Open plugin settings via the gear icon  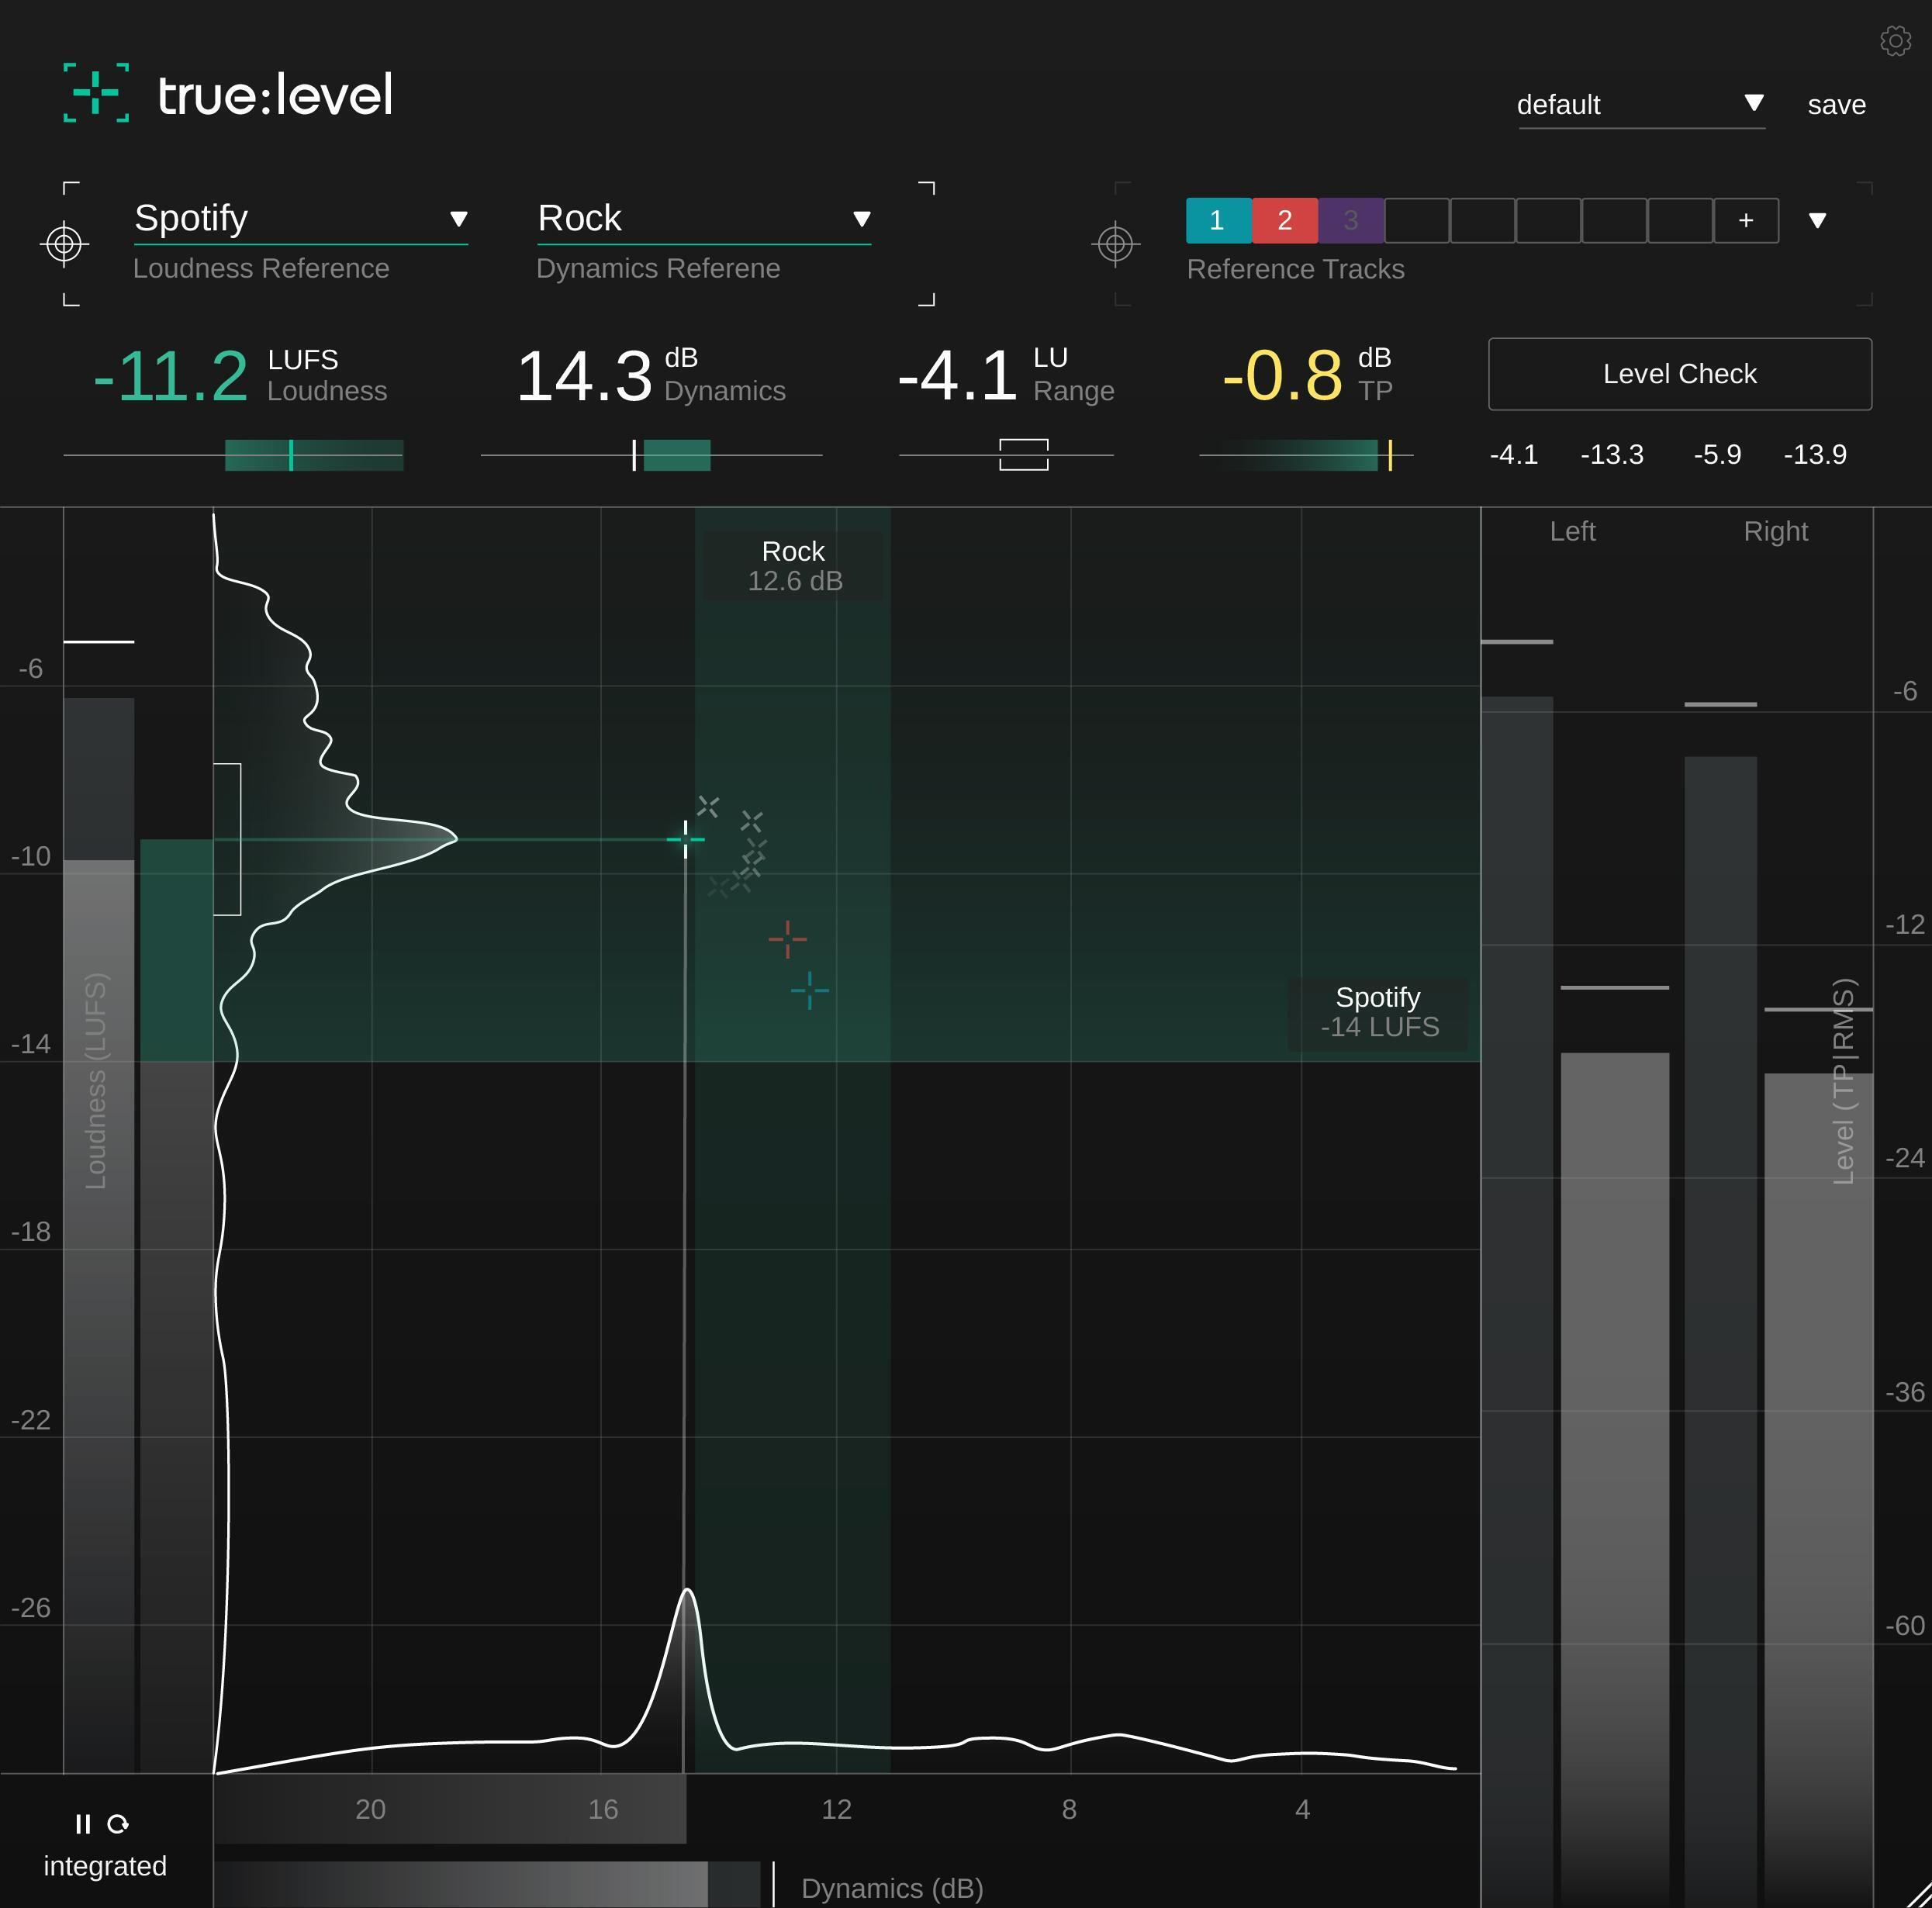click(1895, 40)
